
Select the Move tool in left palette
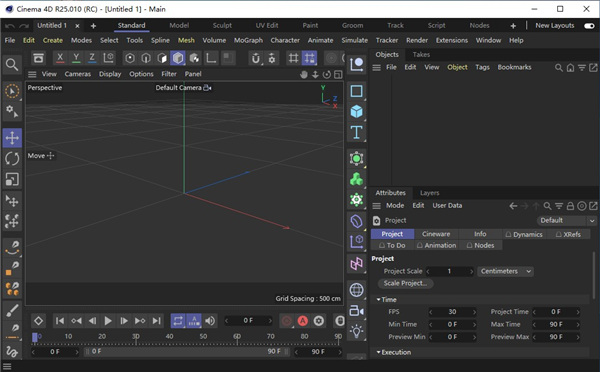click(12, 138)
